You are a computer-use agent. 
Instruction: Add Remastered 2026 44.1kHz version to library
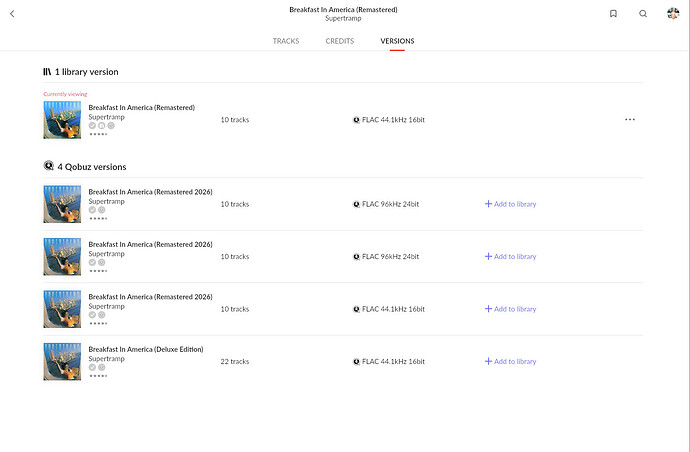[510, 309]
